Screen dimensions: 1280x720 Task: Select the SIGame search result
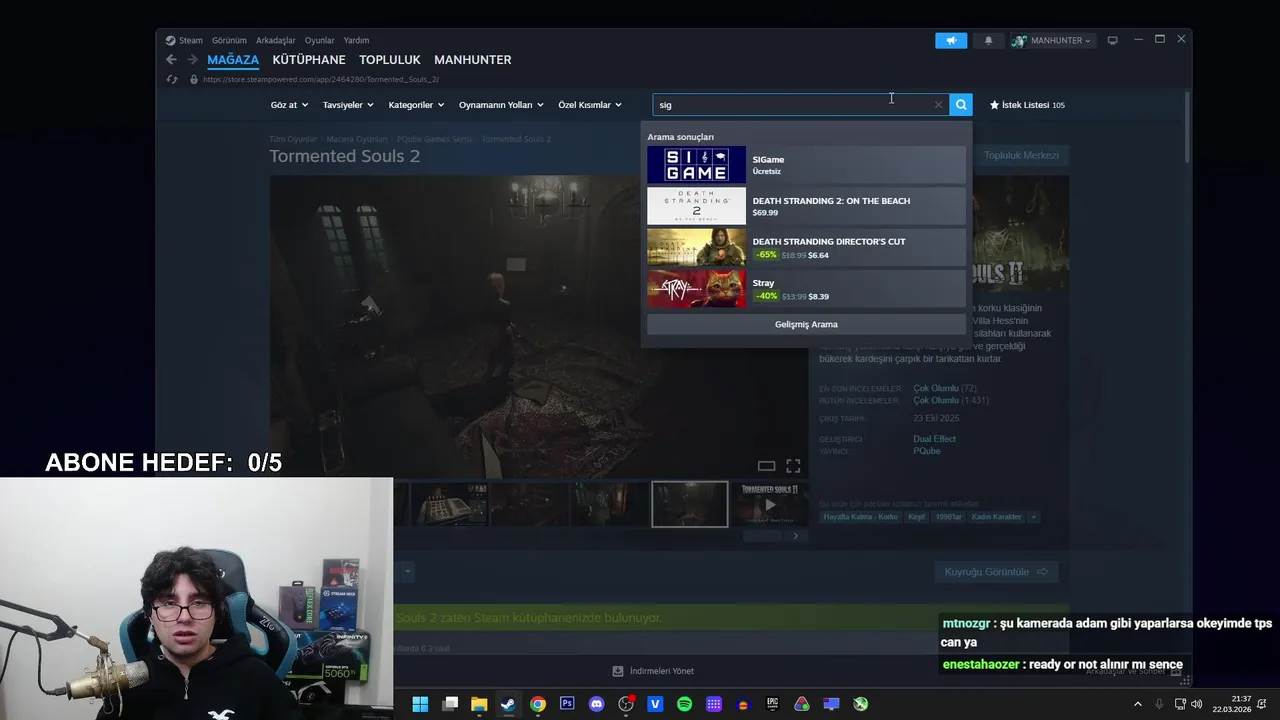pos(806,165)
